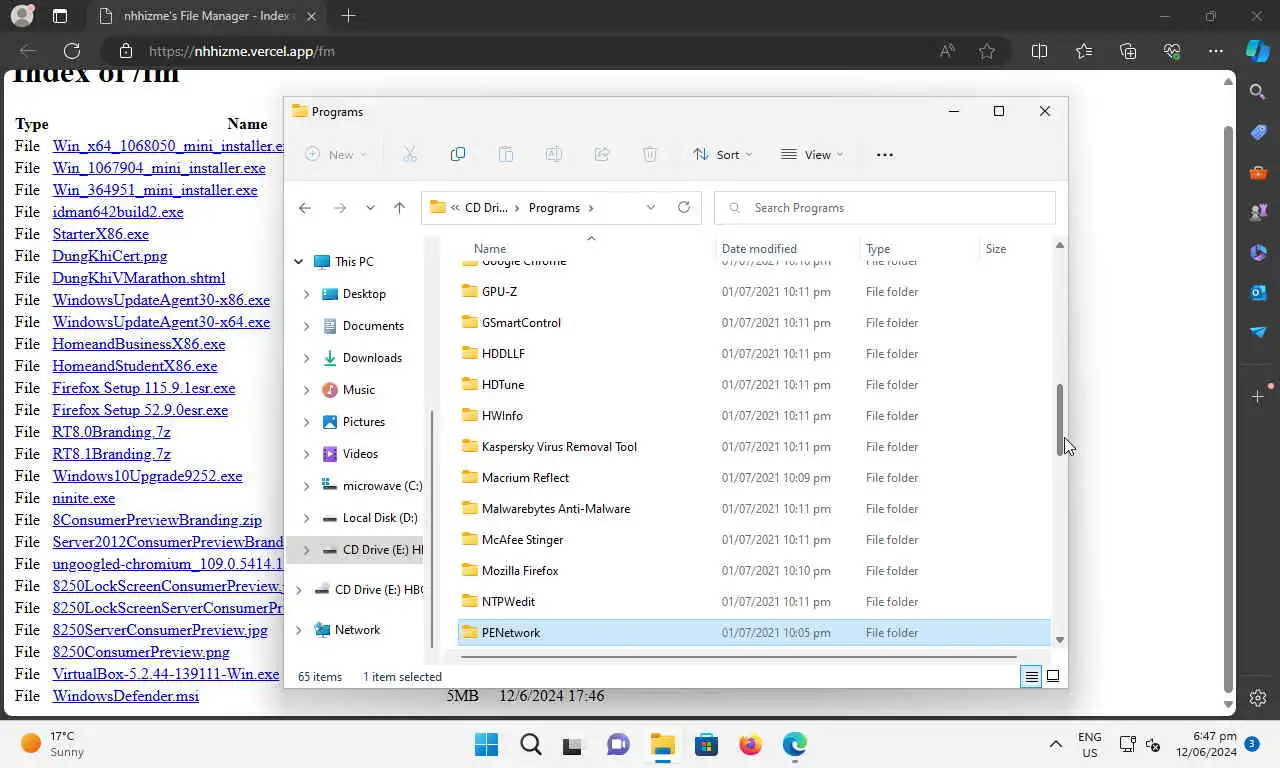Expand the Network tree node

[298, 630]
